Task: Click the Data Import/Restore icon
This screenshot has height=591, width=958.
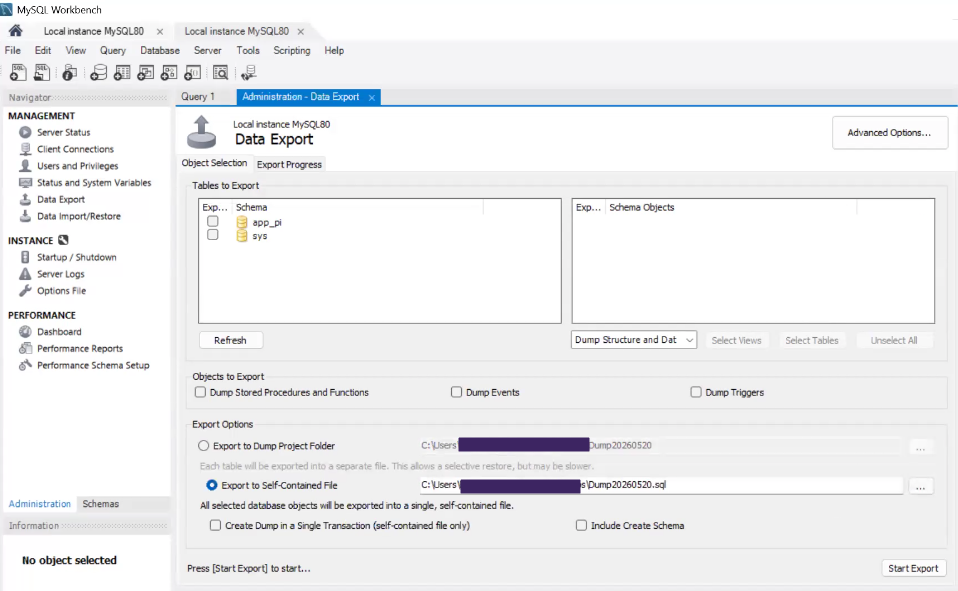Action: tap(25, 216)
